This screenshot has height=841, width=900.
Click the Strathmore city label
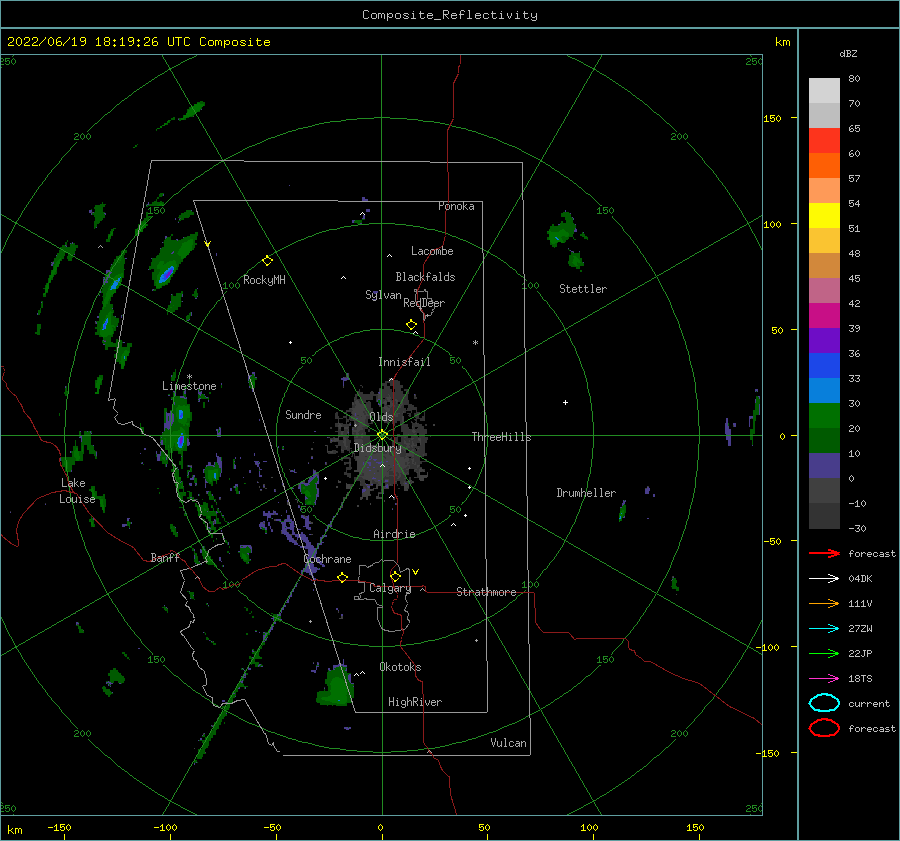click(486, 592)
